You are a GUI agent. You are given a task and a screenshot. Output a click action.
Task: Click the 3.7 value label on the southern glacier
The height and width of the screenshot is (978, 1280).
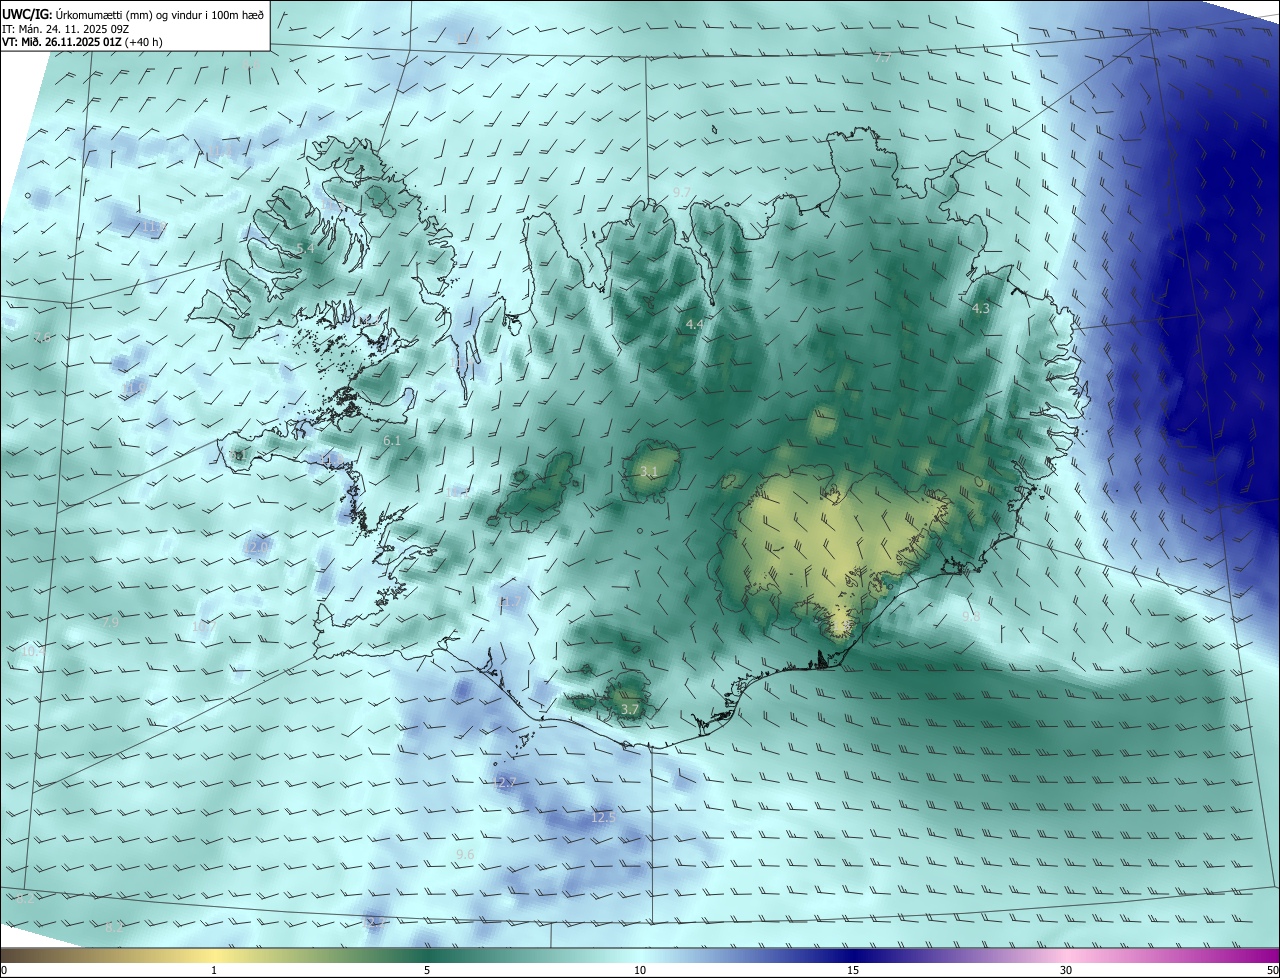(x=629, y=709)
